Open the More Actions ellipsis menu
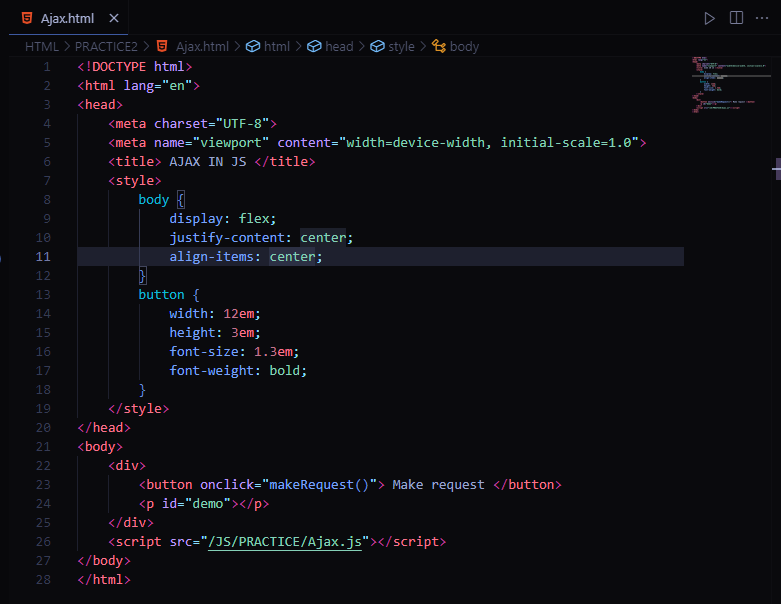Viewport: 781px width, 604px height. pos(762,18)
